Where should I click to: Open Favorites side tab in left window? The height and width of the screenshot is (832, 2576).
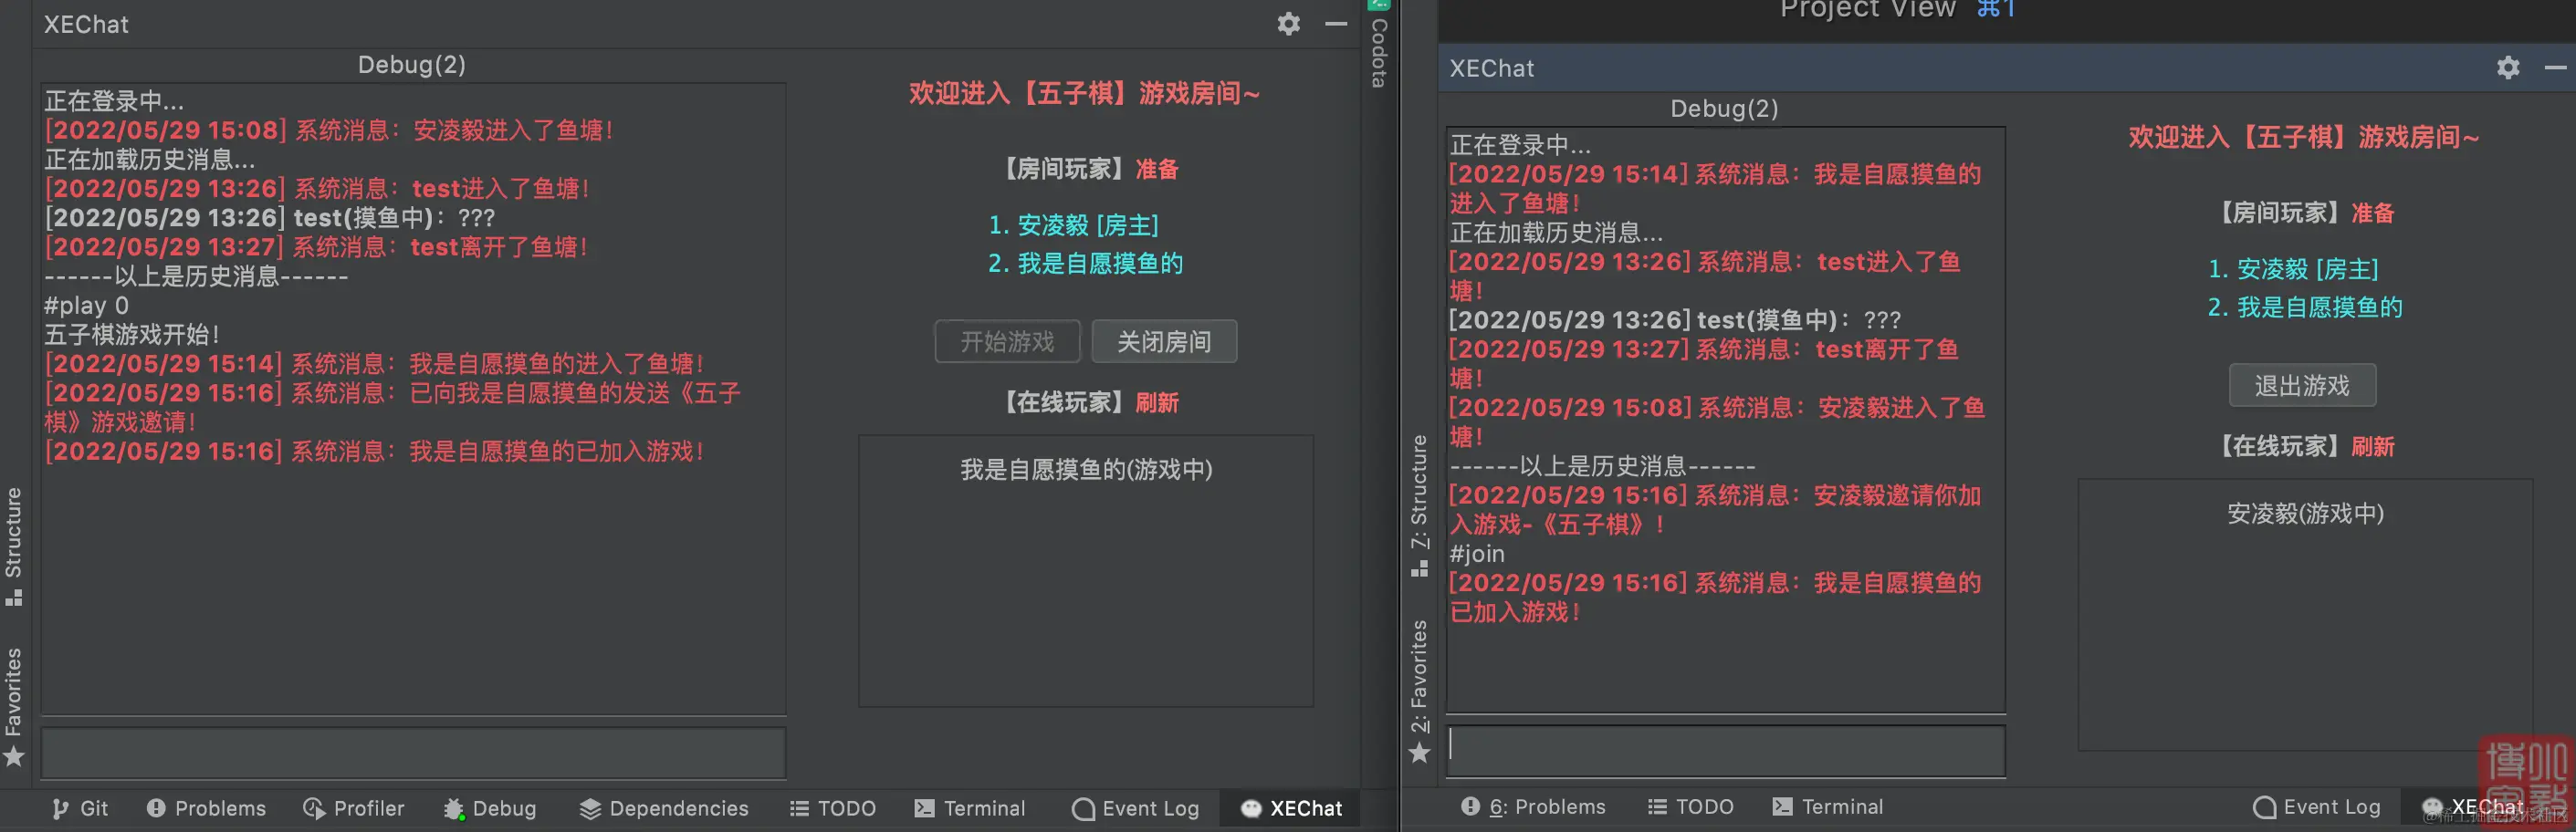14,706
